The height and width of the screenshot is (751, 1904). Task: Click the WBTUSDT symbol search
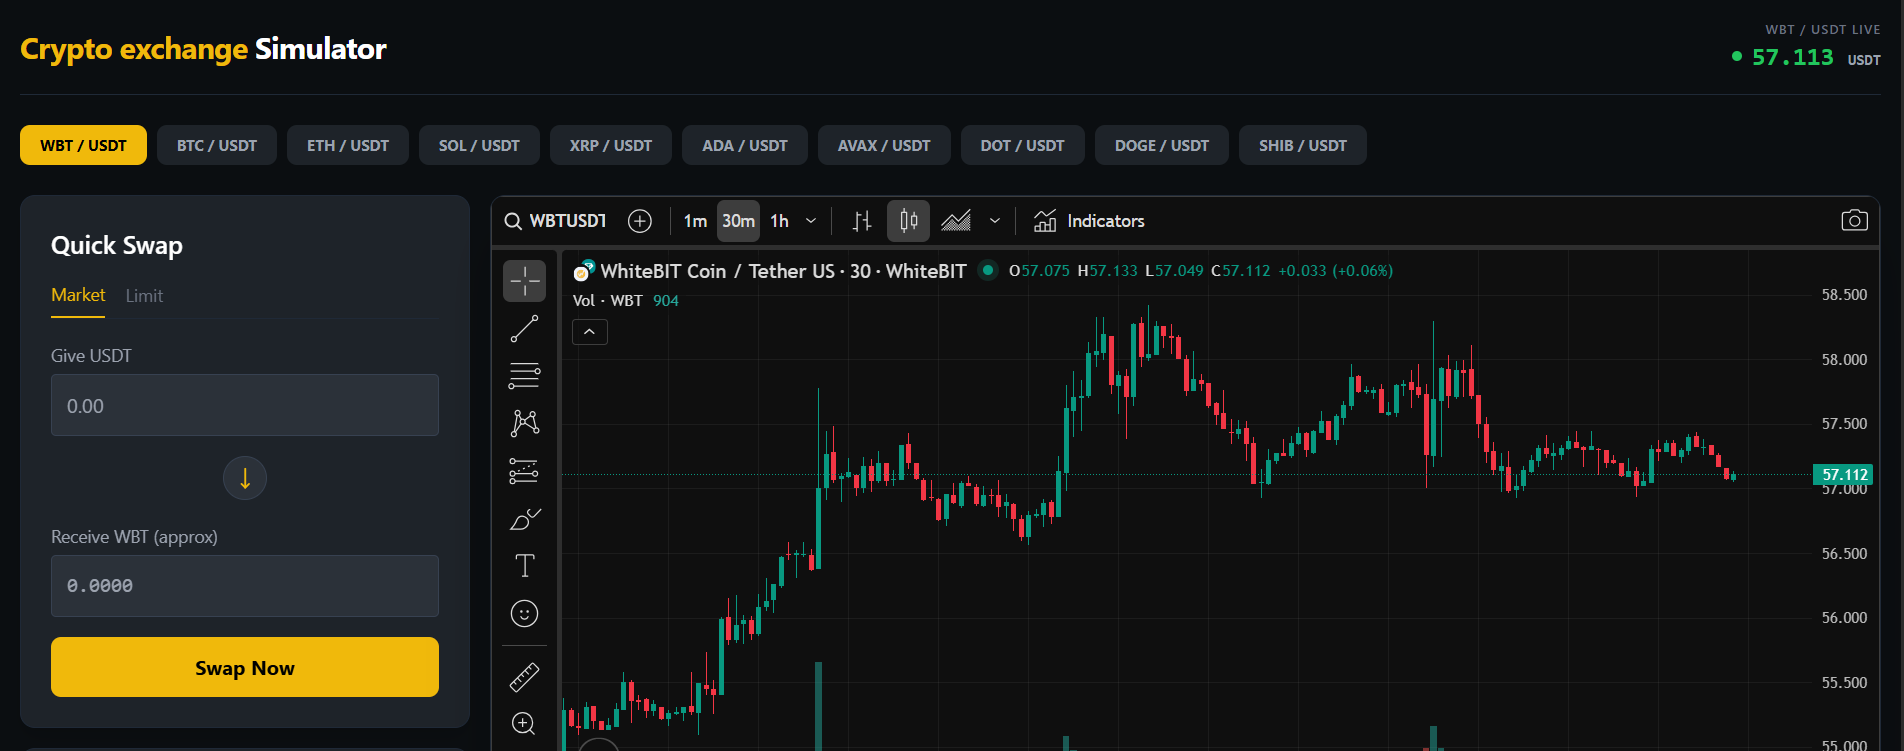(556, 221)
